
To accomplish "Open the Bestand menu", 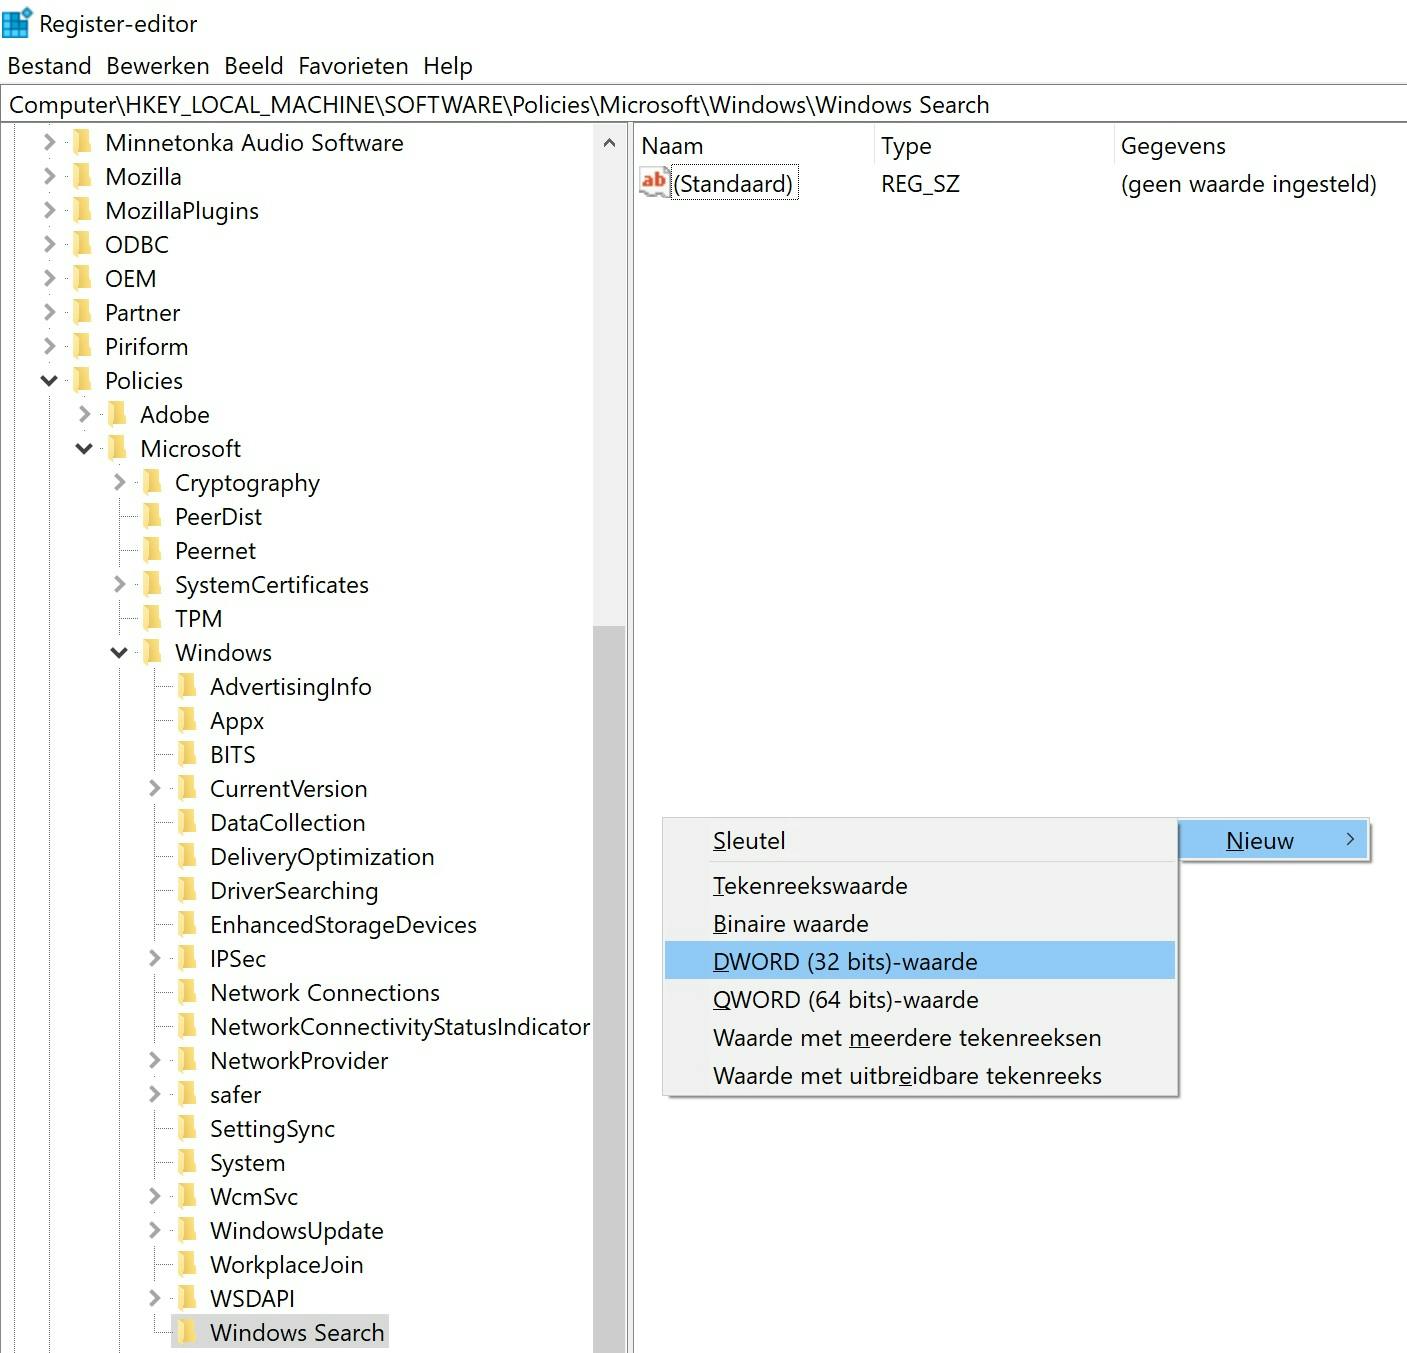I will pyautogui.click(x=49, y=66).
